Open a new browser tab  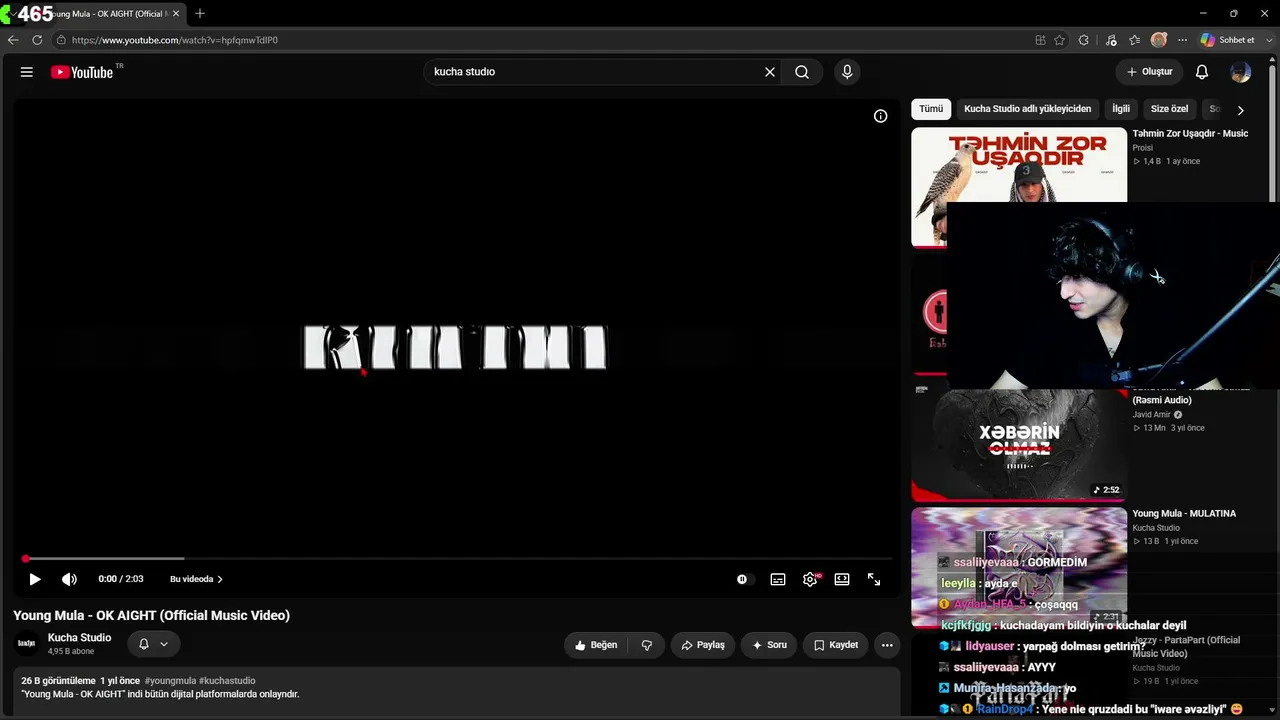click(x=200, y=14)
